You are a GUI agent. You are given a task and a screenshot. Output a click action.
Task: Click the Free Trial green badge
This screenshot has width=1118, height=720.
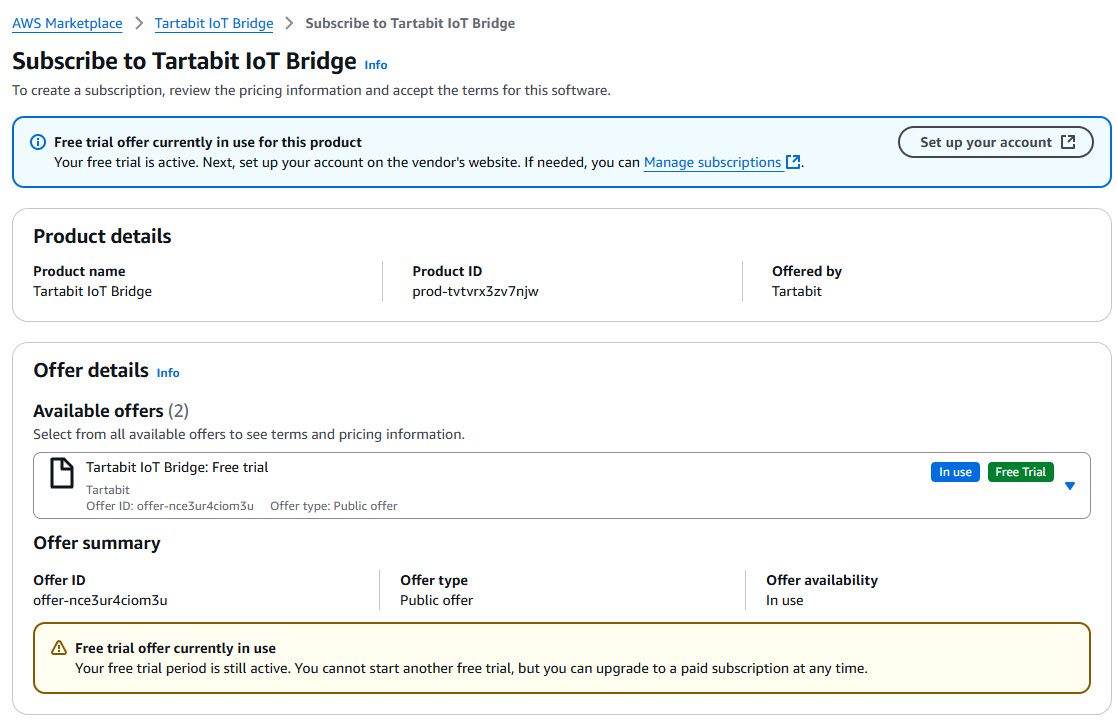[x=1020, y=472]
